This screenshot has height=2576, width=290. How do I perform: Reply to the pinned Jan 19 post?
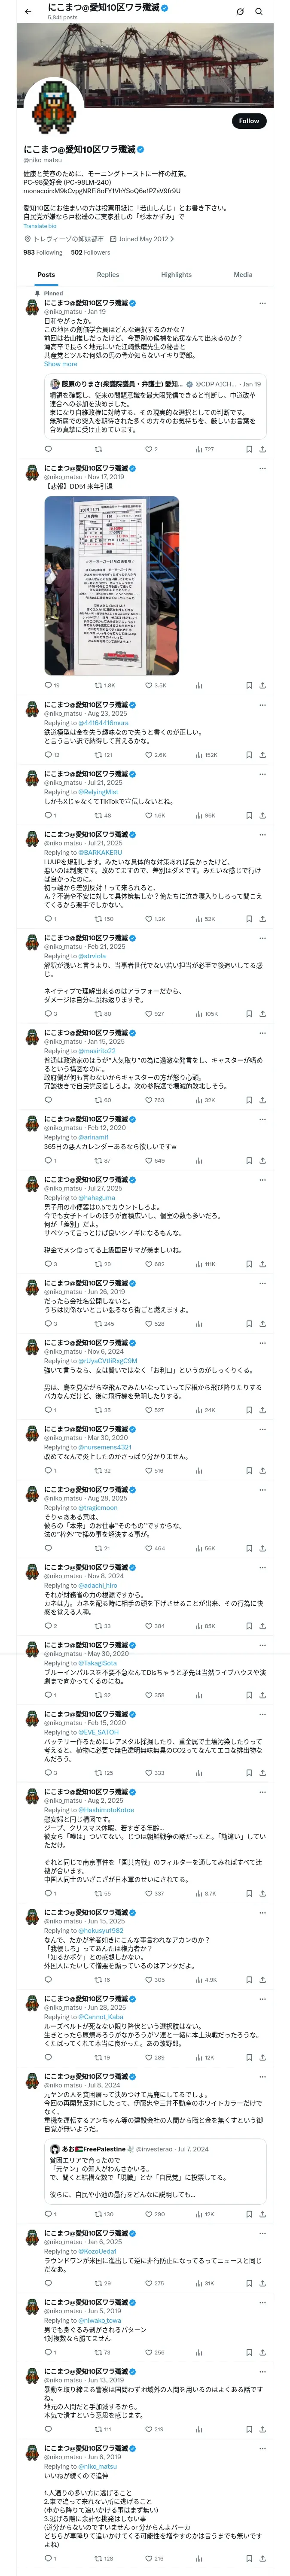[48, 449]
